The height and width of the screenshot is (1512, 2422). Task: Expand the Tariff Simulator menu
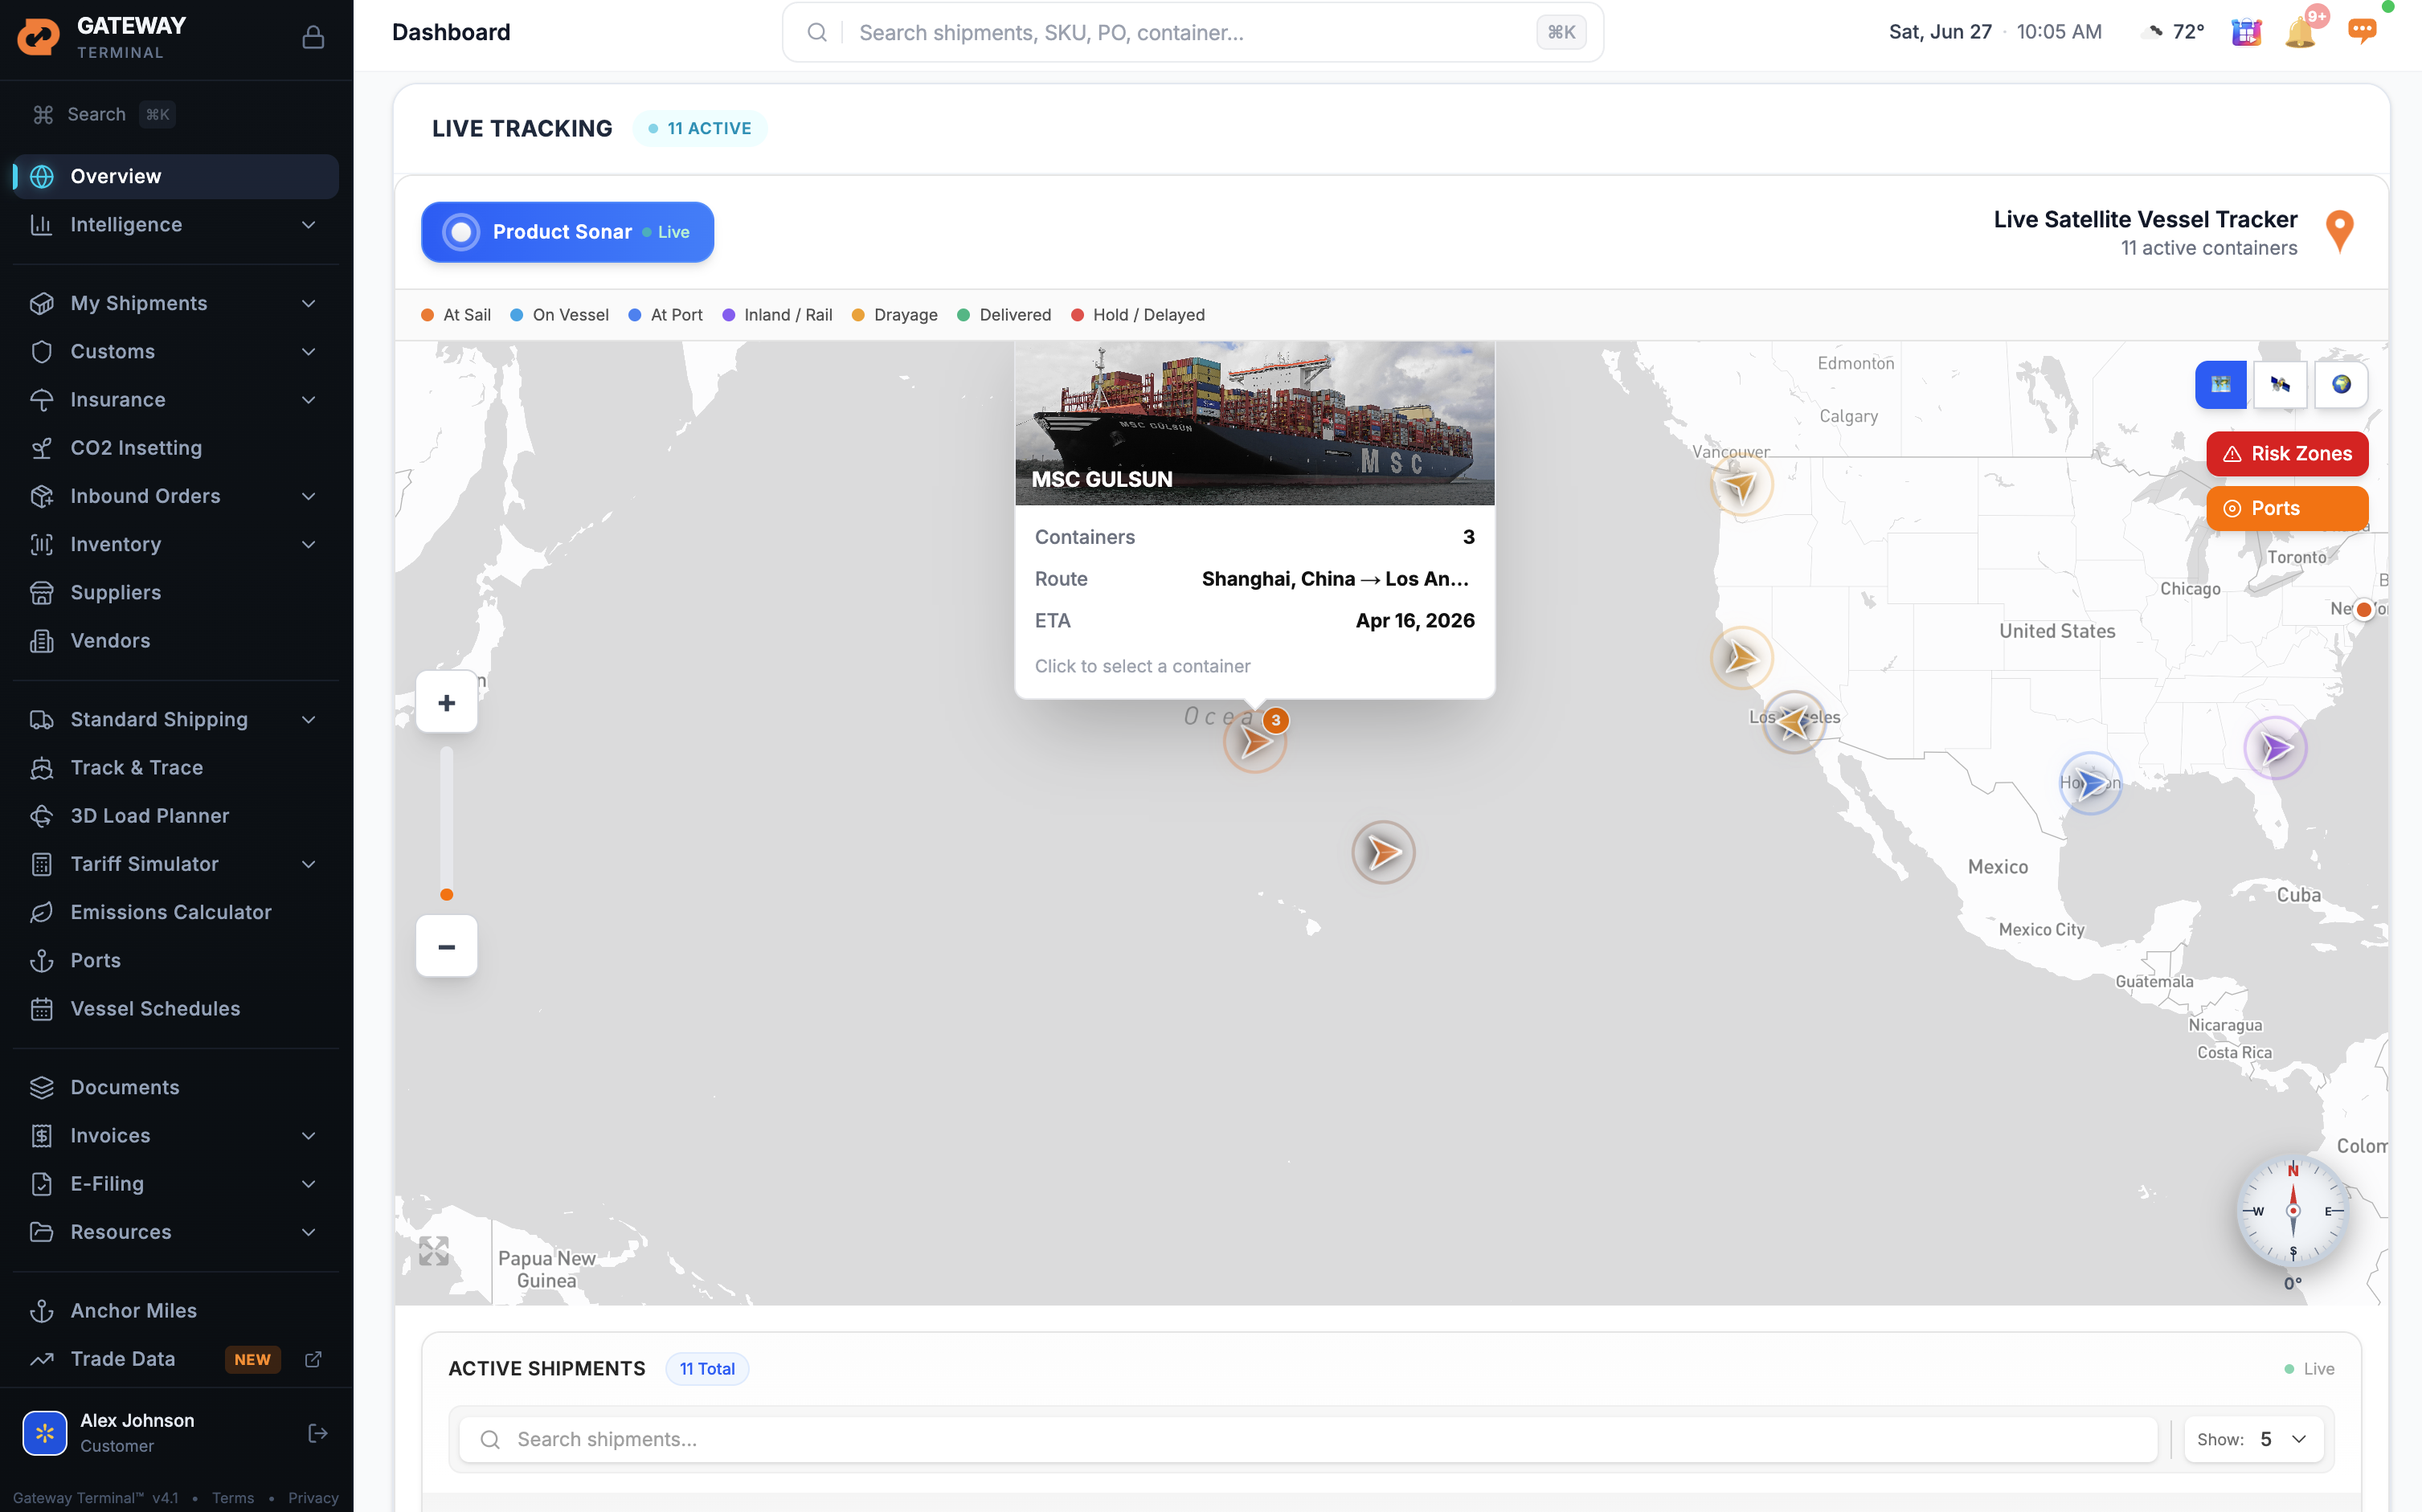point(176,864)
